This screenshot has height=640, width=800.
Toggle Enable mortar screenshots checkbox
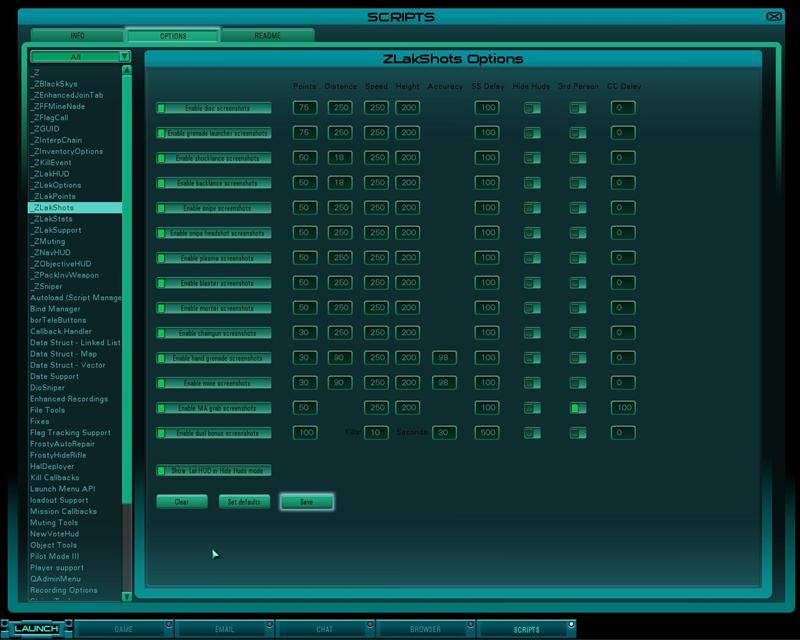(162, 308)
